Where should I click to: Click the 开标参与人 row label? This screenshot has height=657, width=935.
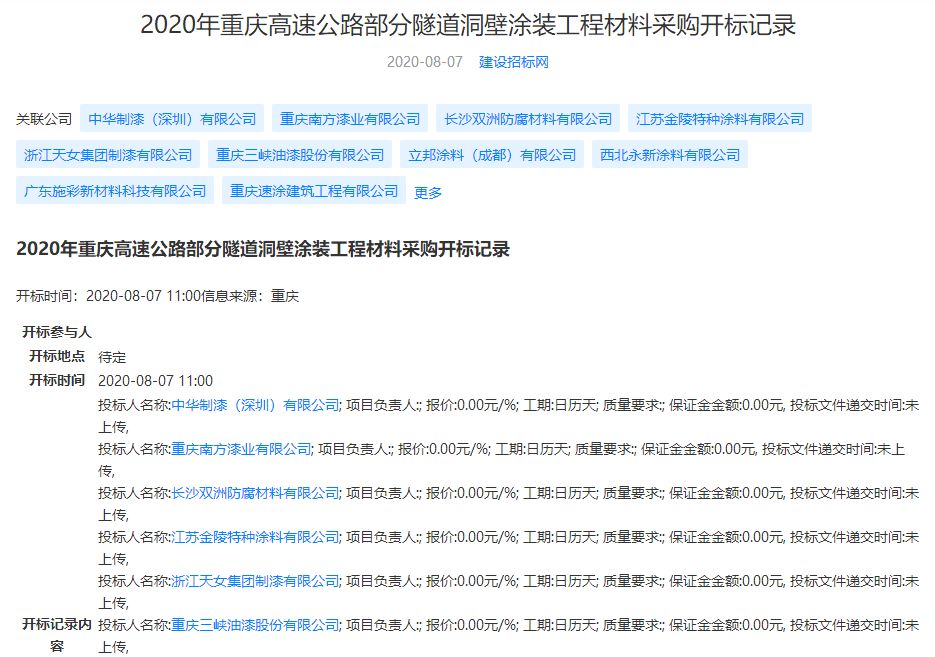(57, 332)
